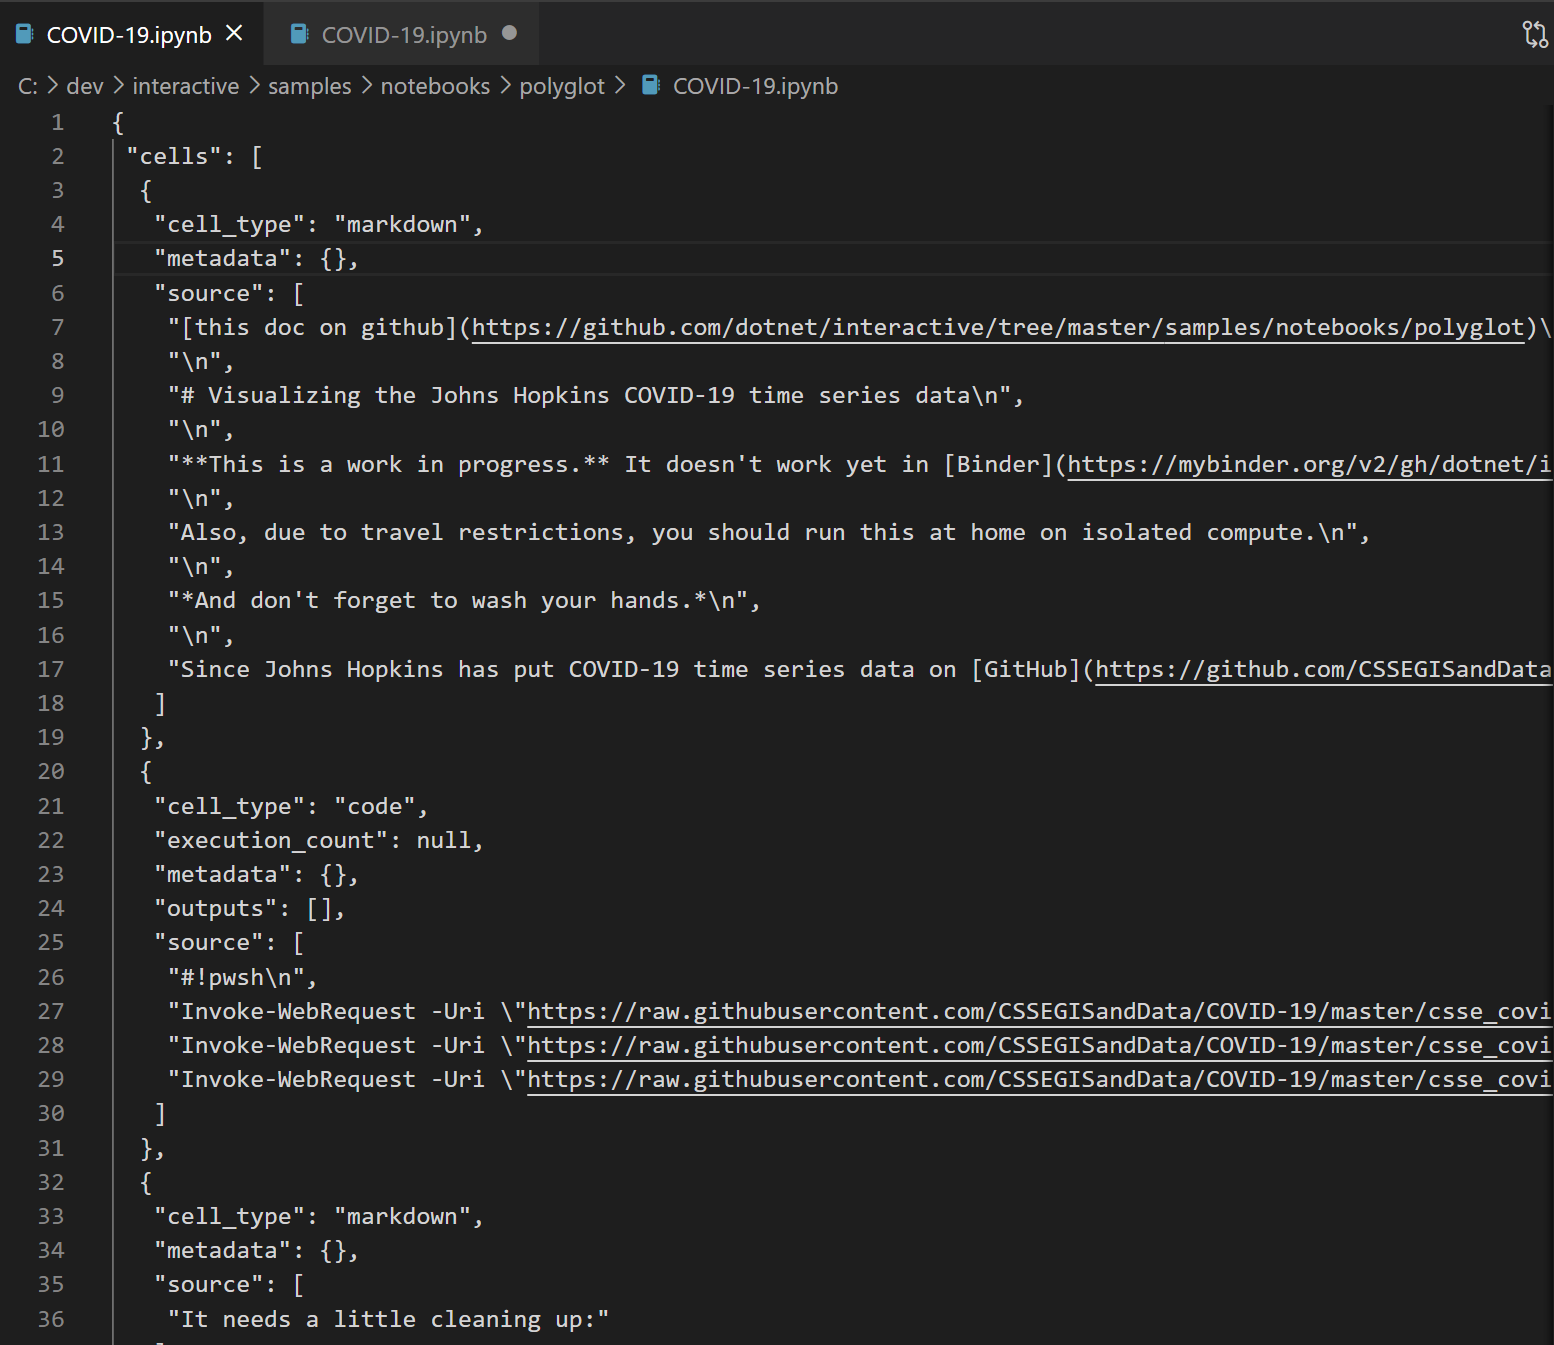1554x1345 pixels.
Task: Select the interactive folder in the breadcrumbs
Action: click(185, 86)
